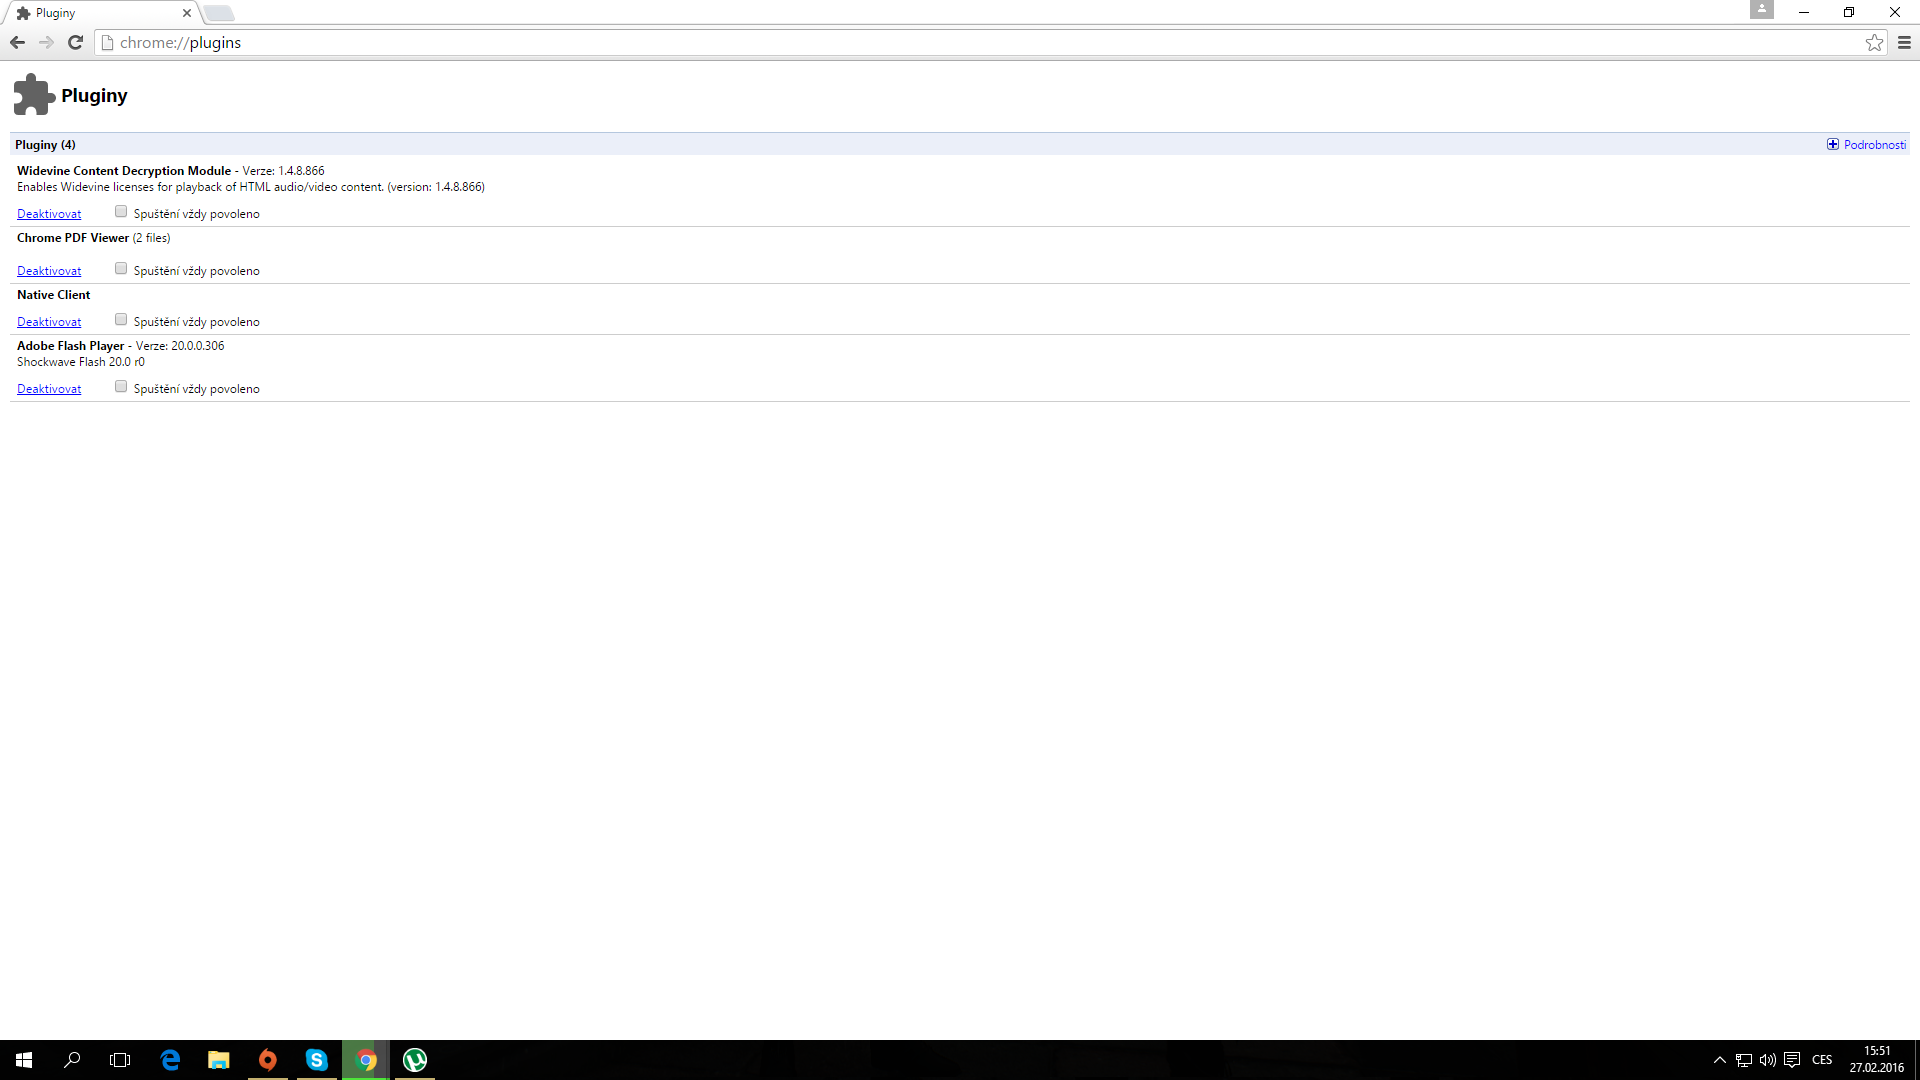The width and height of the screenshot is (1920, 1080).
Task: Click the browser back arrow
Action: click(17, 42)
